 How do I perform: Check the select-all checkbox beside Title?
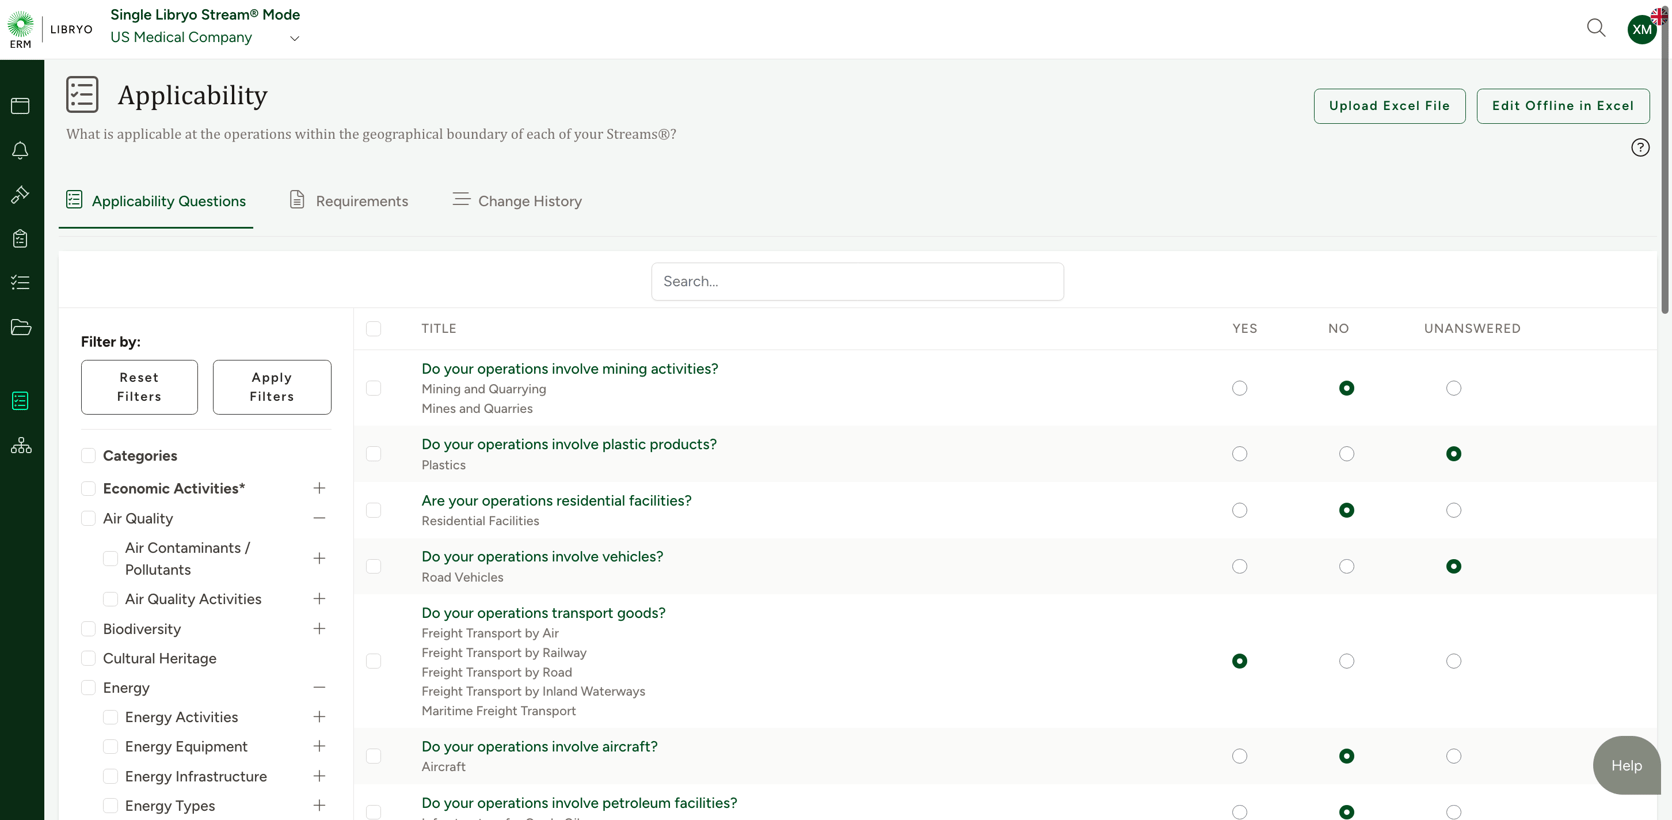373,329
